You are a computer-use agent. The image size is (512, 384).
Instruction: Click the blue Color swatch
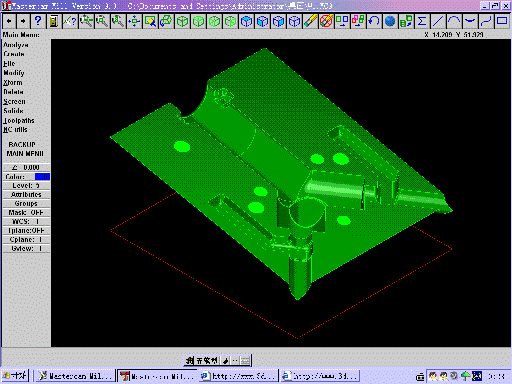point(42,177)
